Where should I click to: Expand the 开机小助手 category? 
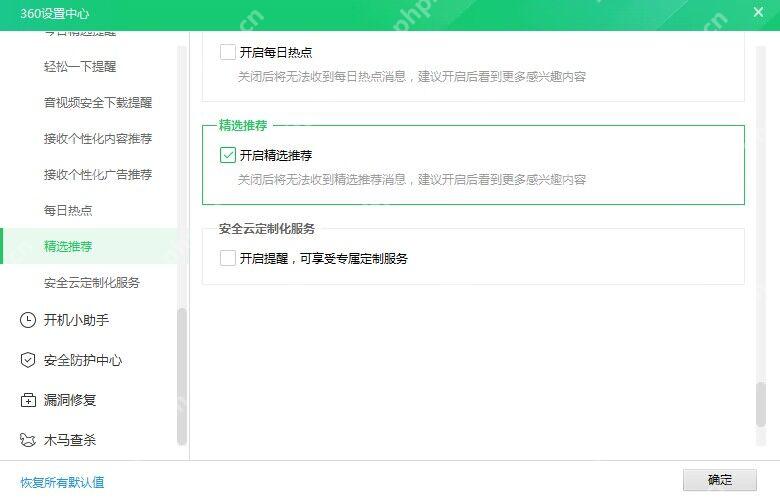[x=76, y=320]
